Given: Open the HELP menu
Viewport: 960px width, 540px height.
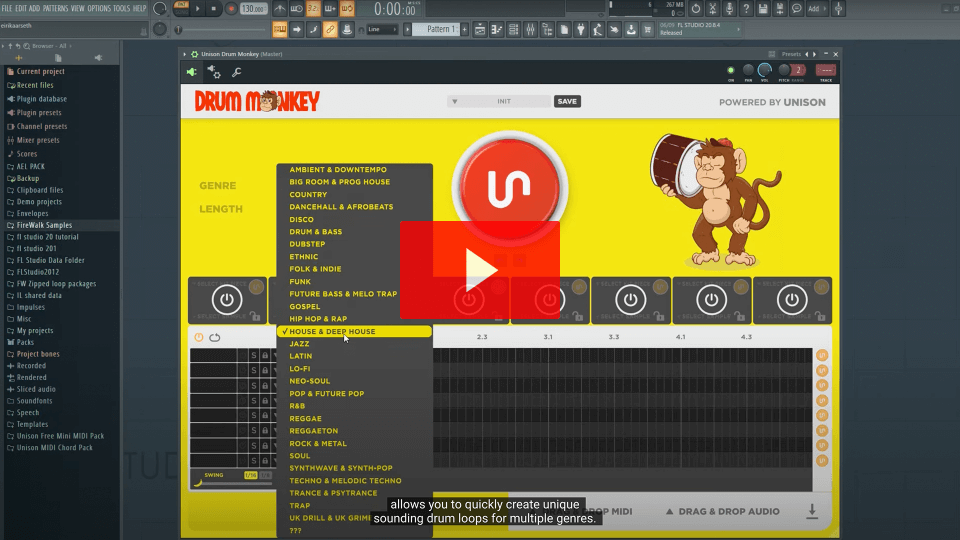Looking at the screenshot, I should pos(140,9).
